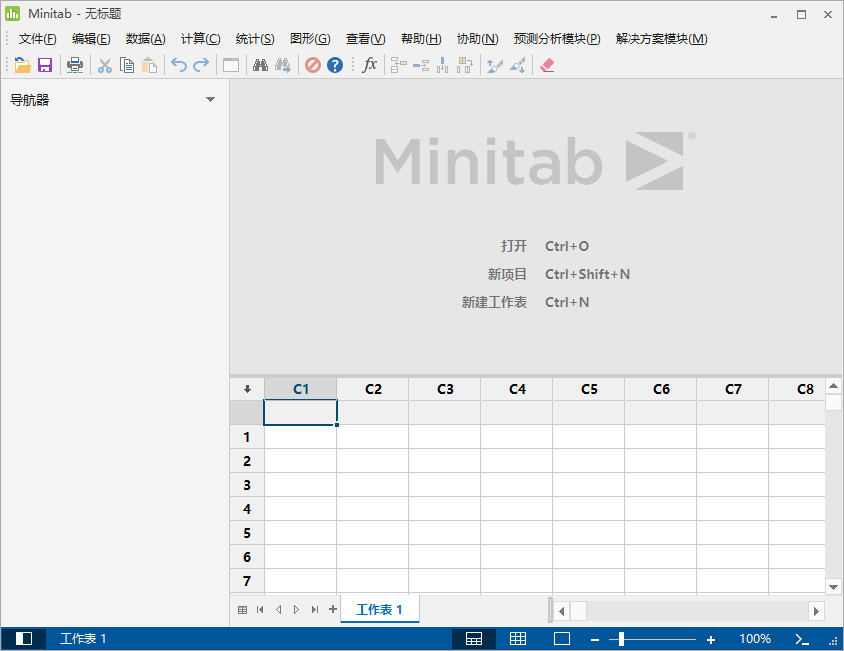Switch to output and worksheet split view
This screenshot has height=651, width=844.
tap(474, 639)
